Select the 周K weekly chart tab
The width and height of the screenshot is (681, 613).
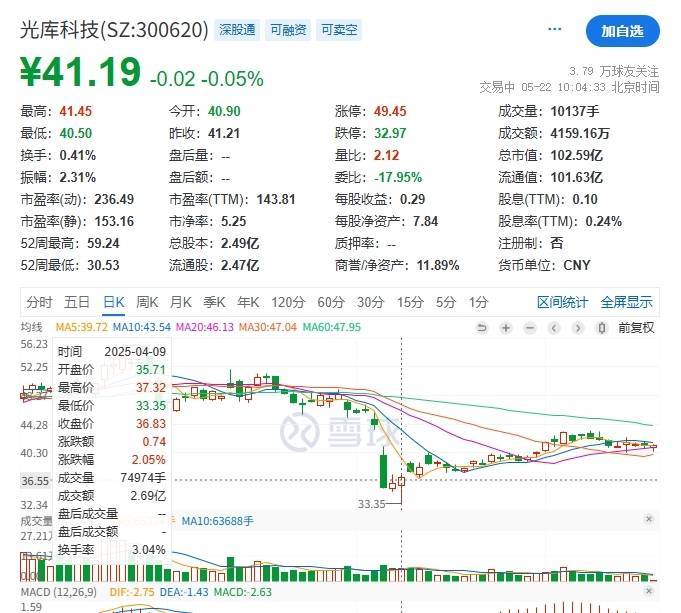(x=147, y=302)
